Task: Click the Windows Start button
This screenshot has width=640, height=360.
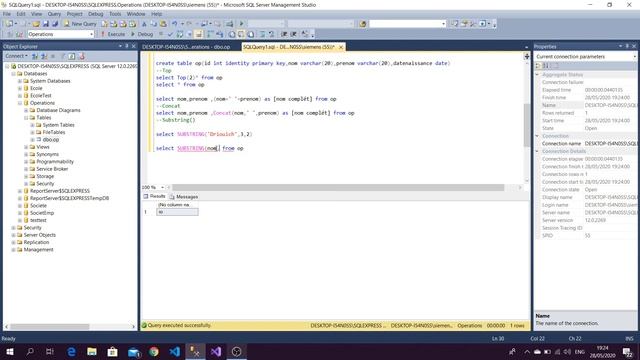Action: point(9,352)
